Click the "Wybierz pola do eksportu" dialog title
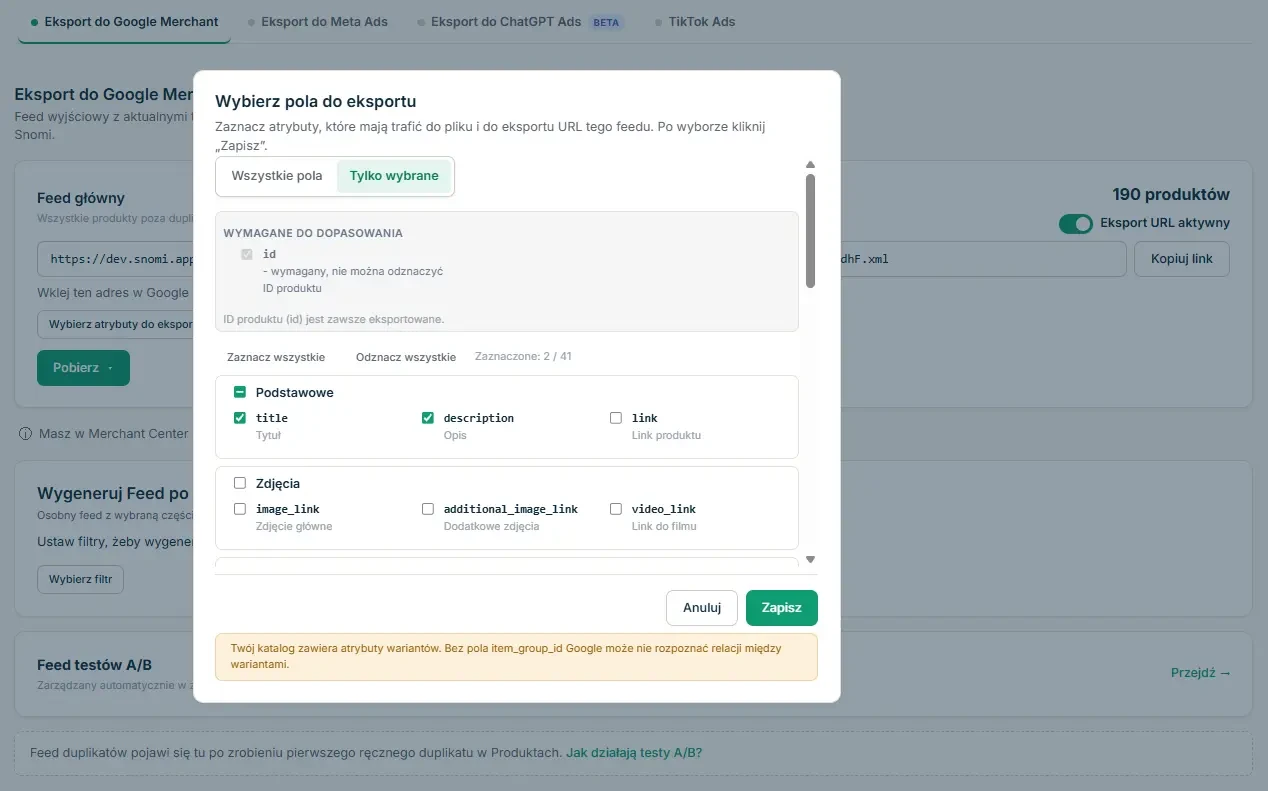The image size is (1268, 791). pos(316,101)
